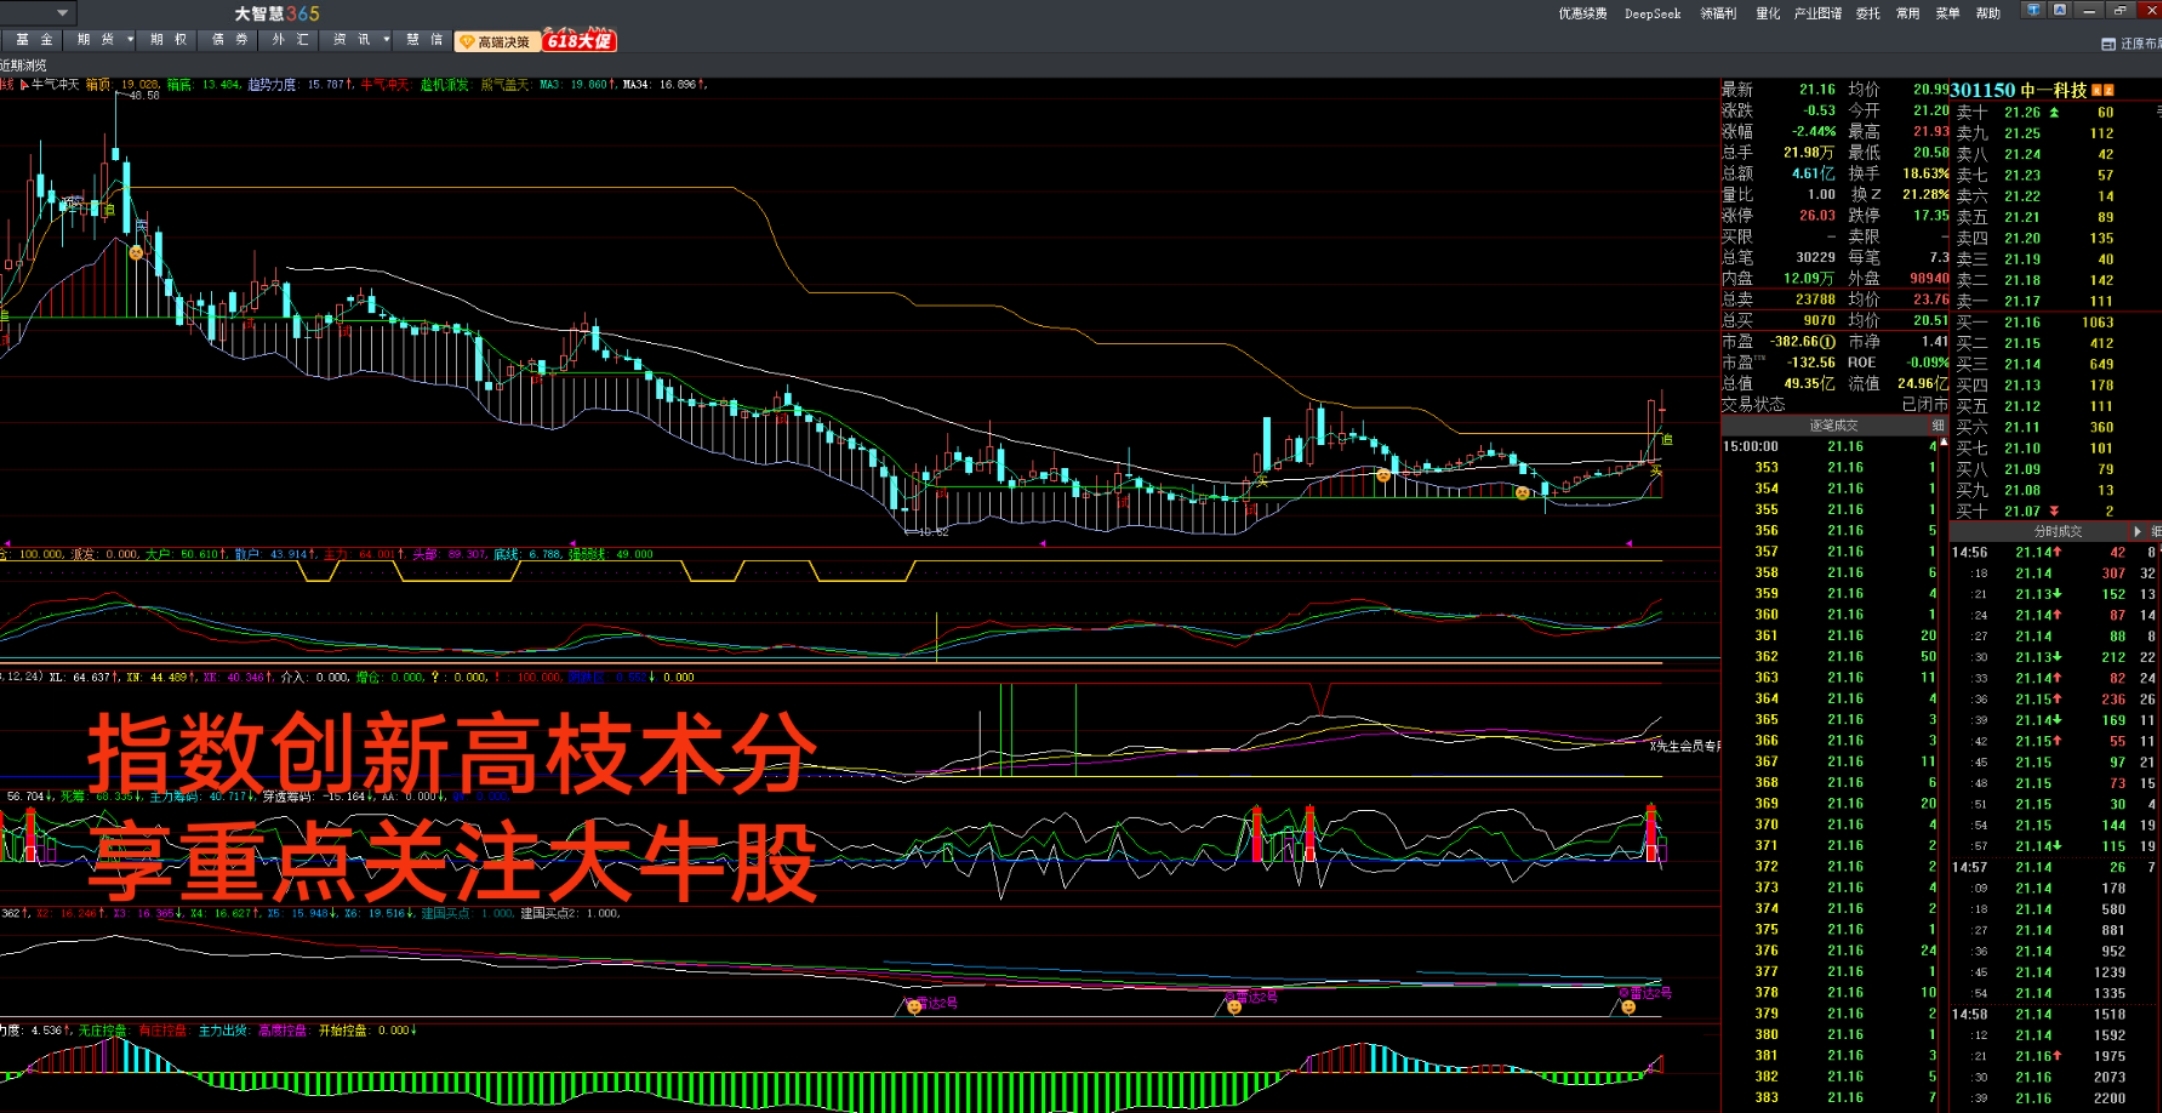The image size is (2162, 1113).
Task: Click the 最新 21.16 latest price value
Action: point(1817,89)
